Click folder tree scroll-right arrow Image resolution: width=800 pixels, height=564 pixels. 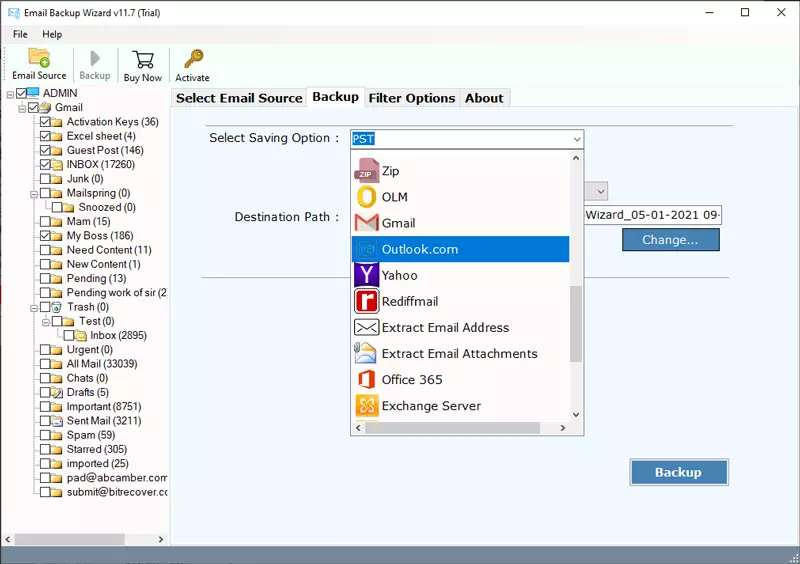(161, 539)
